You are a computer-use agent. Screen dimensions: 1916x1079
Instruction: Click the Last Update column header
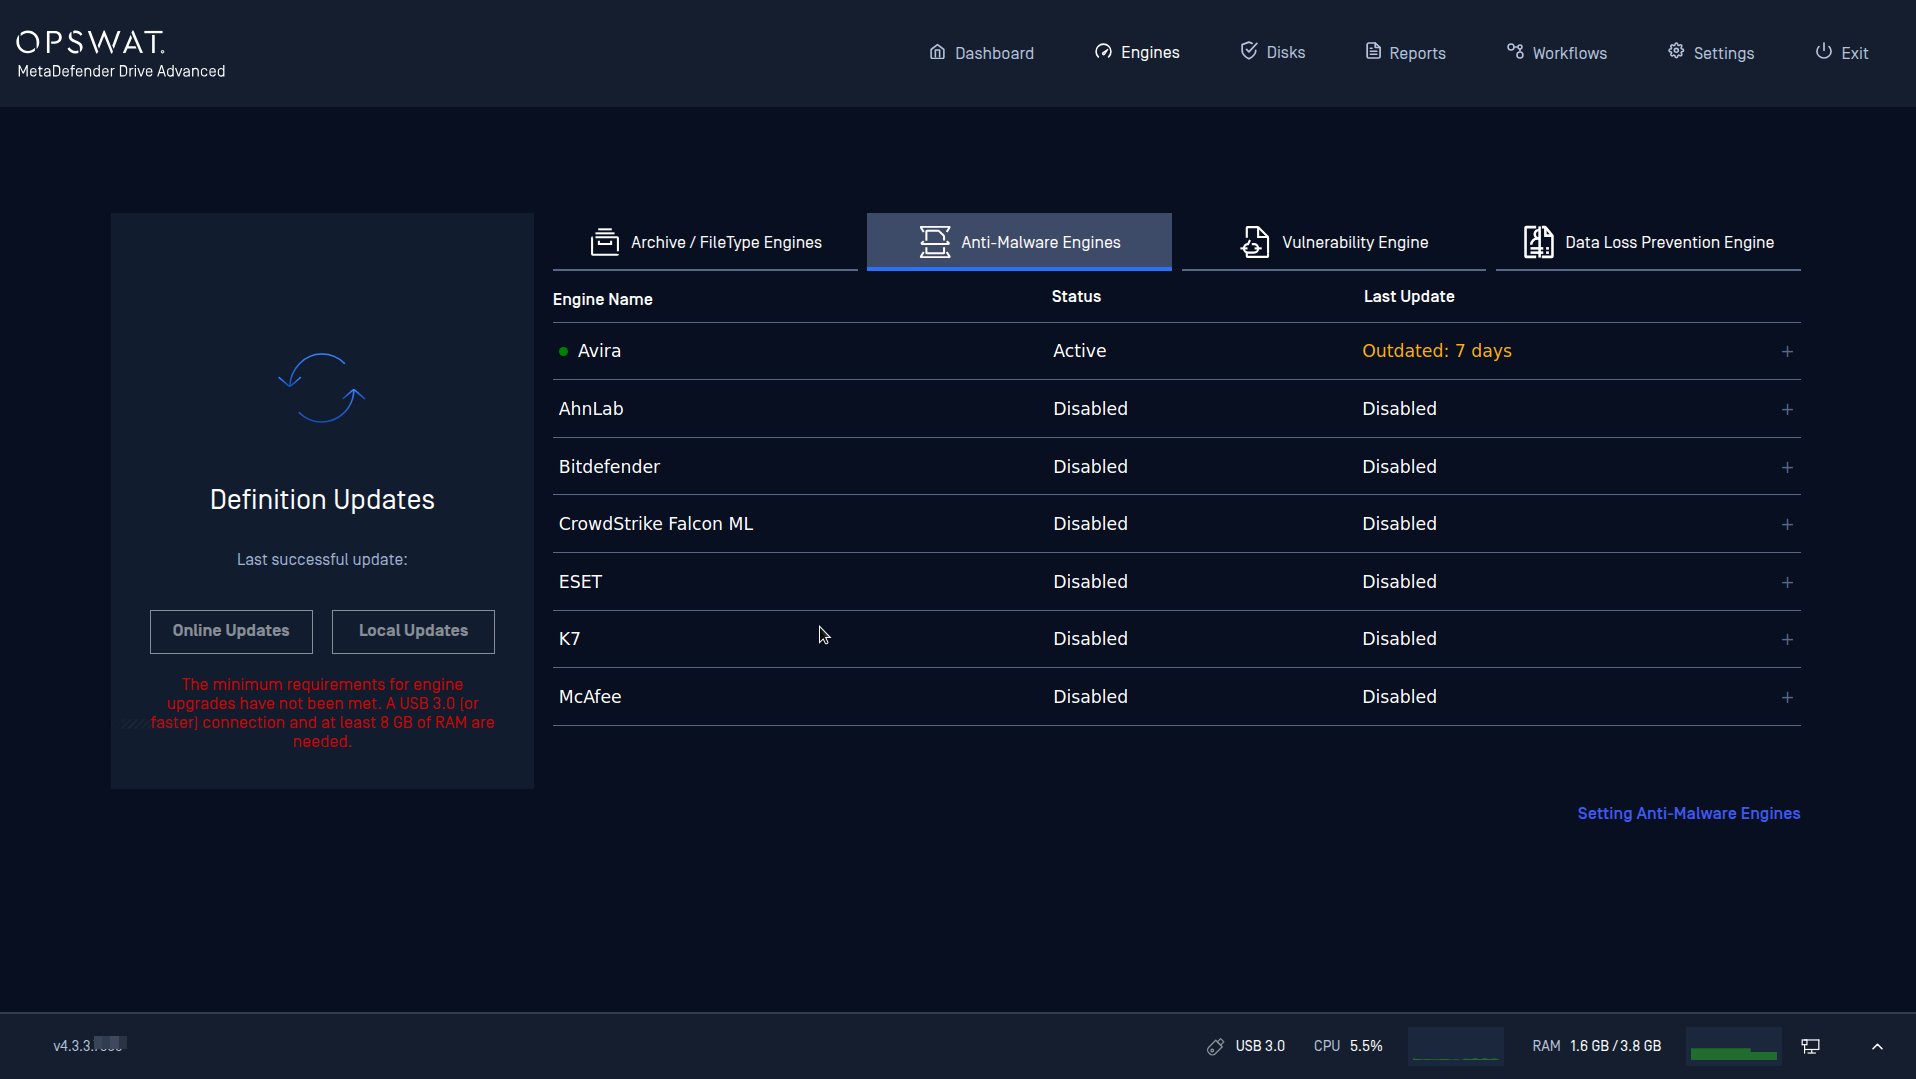(1409, 296)
